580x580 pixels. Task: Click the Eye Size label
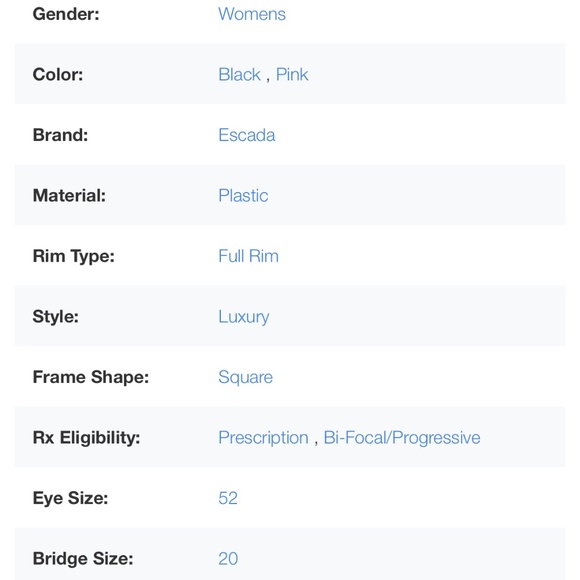pos(70,498)
